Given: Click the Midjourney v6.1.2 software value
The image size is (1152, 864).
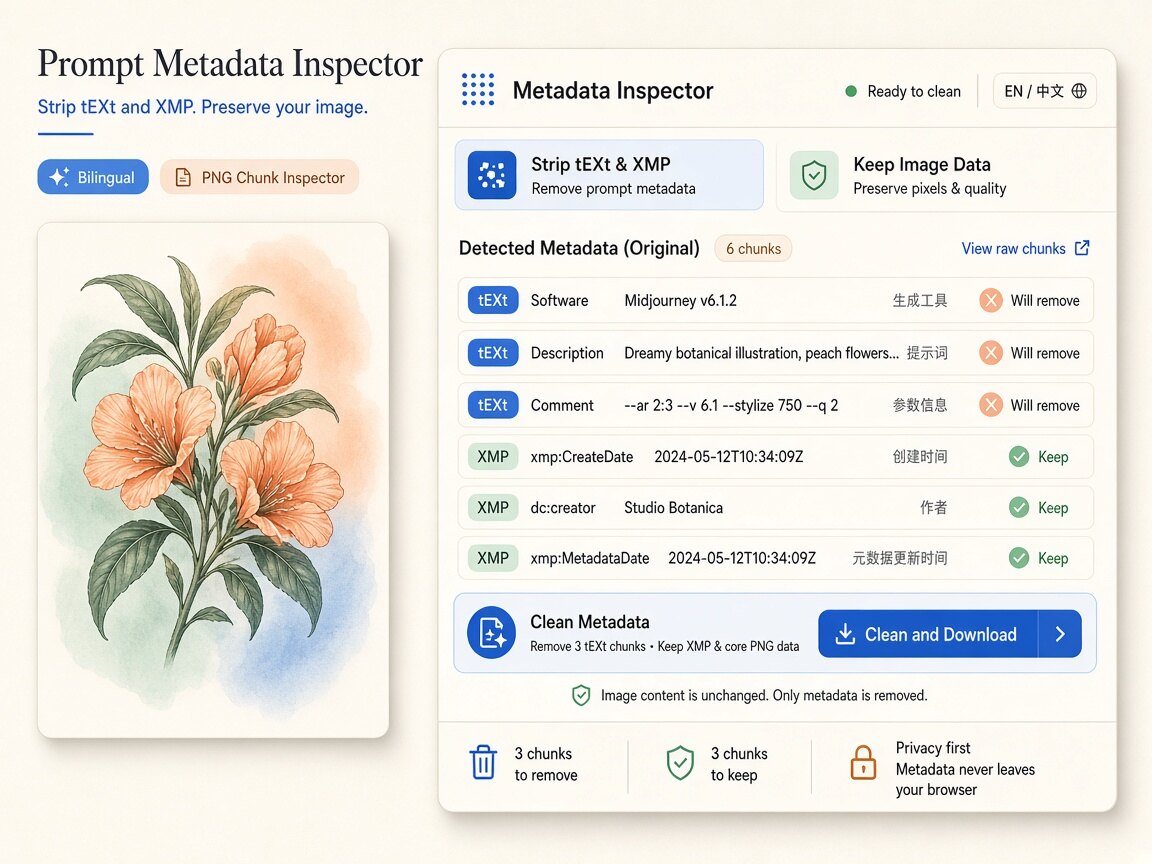Looking at the screenshot, I should pos(680,300).
